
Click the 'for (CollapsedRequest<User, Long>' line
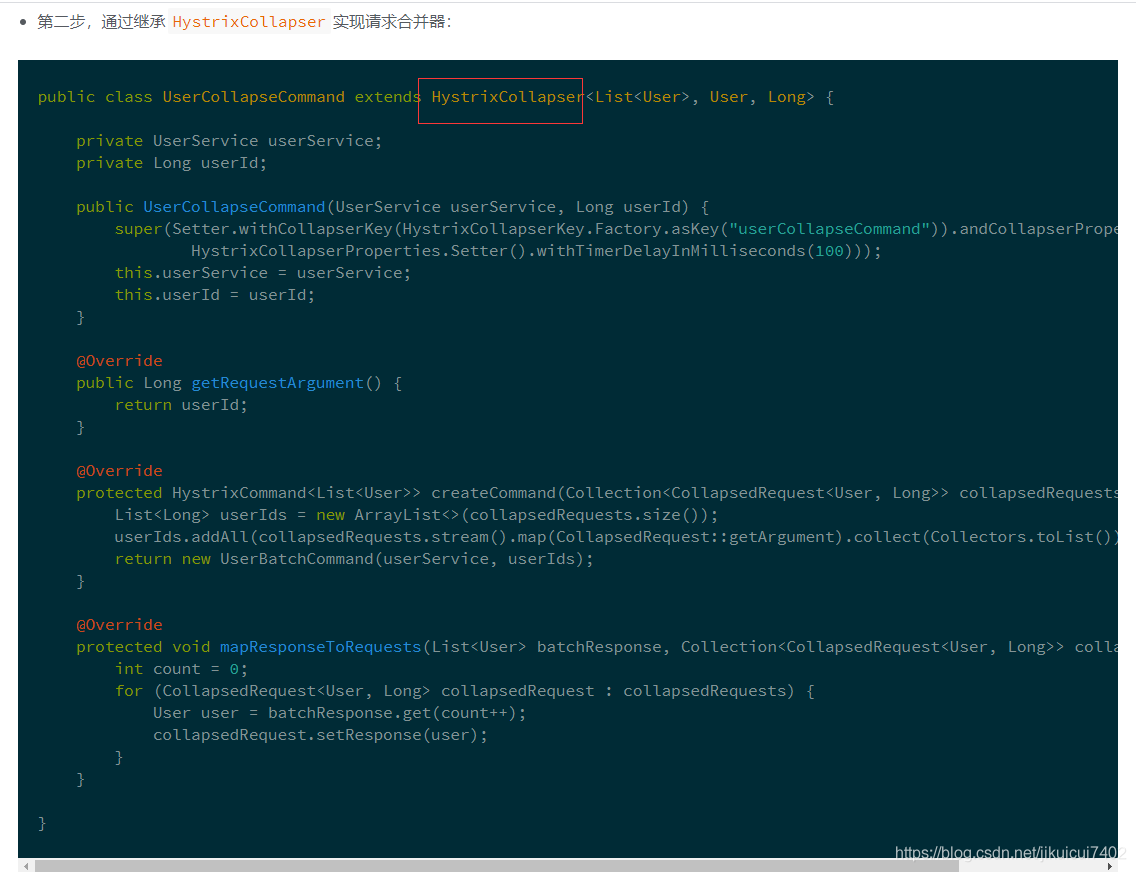pyautogui.click(x=464, y=691)
